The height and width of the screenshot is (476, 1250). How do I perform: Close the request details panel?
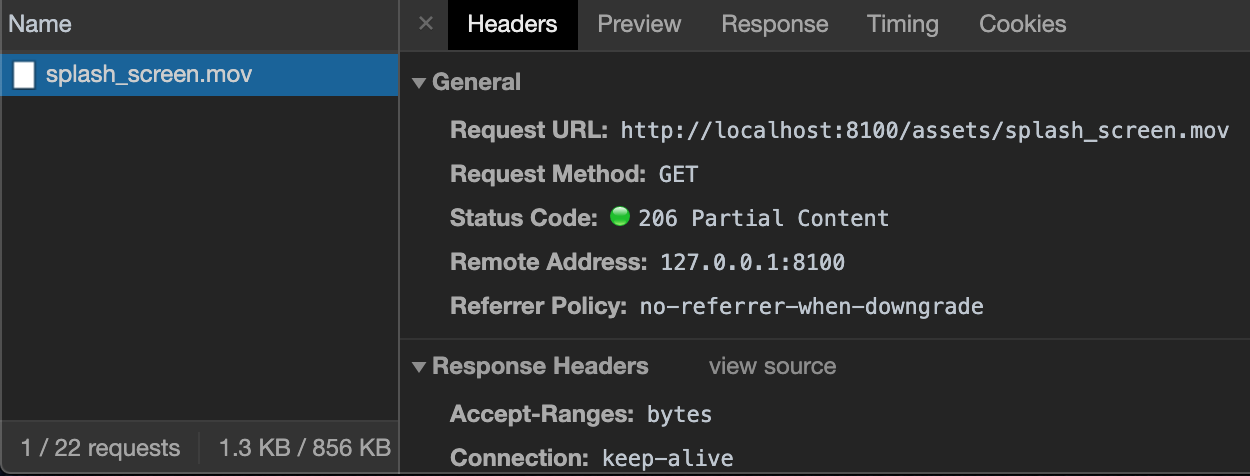[x=426, y=24]
